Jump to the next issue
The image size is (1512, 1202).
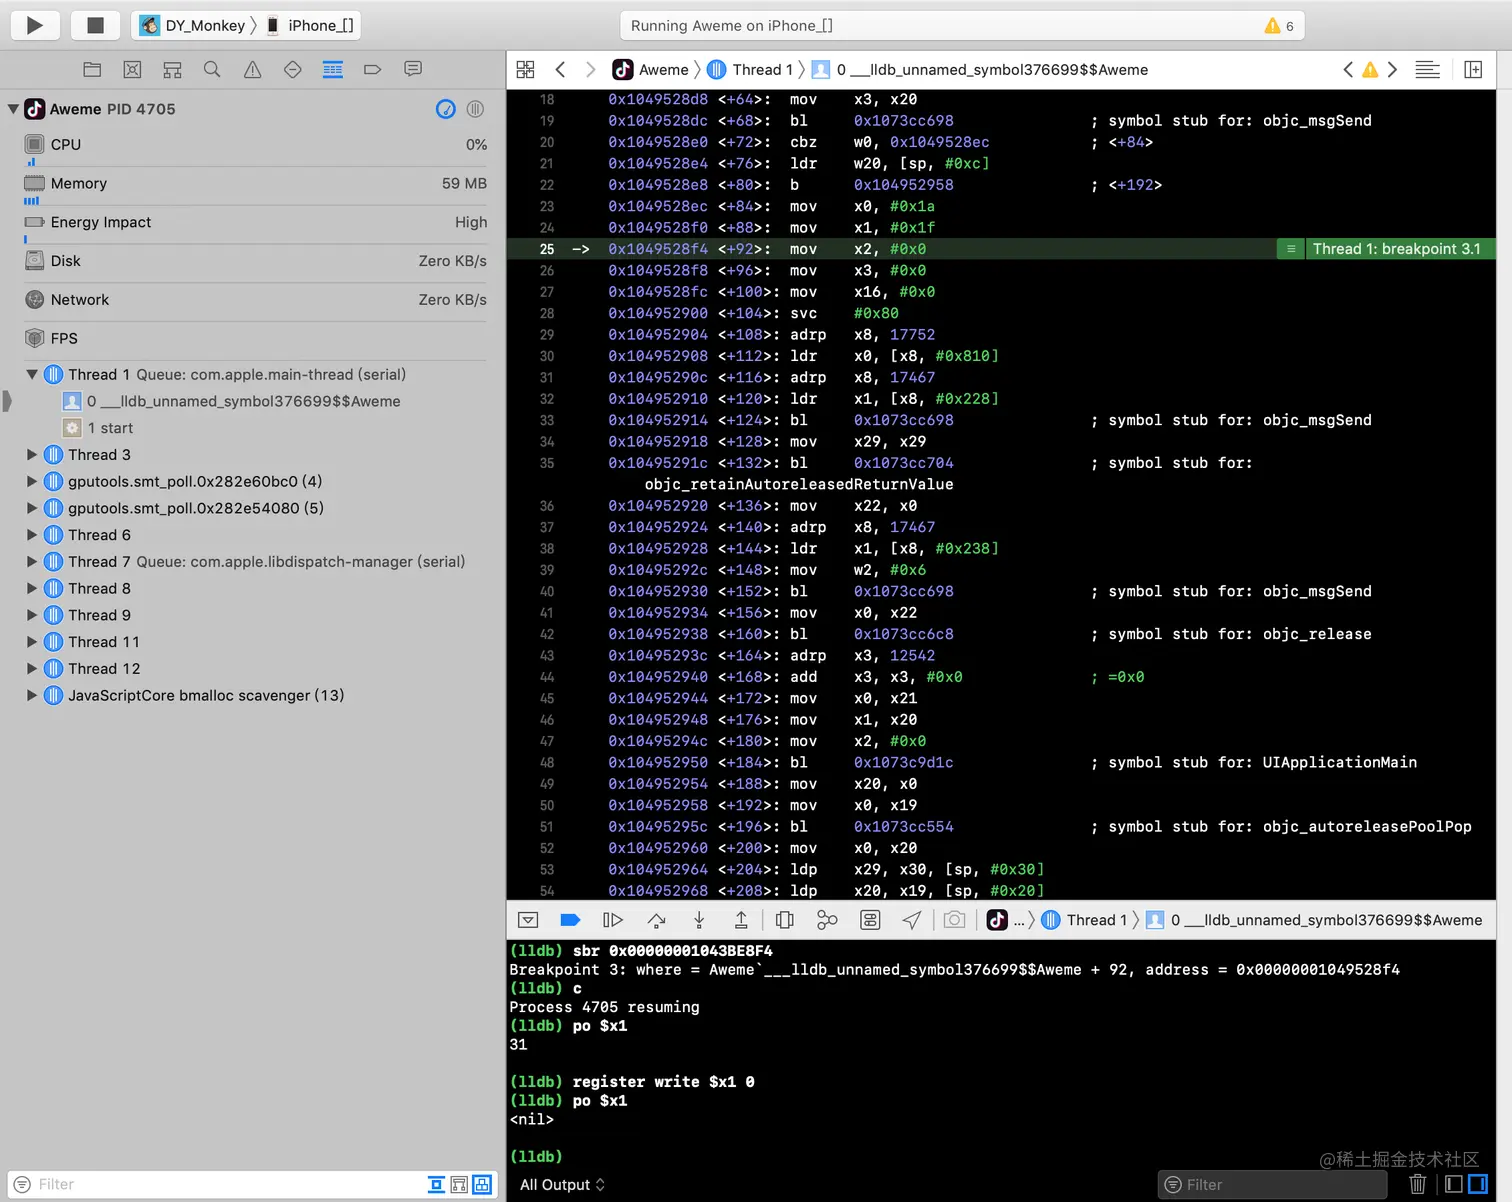[1392, 69]
